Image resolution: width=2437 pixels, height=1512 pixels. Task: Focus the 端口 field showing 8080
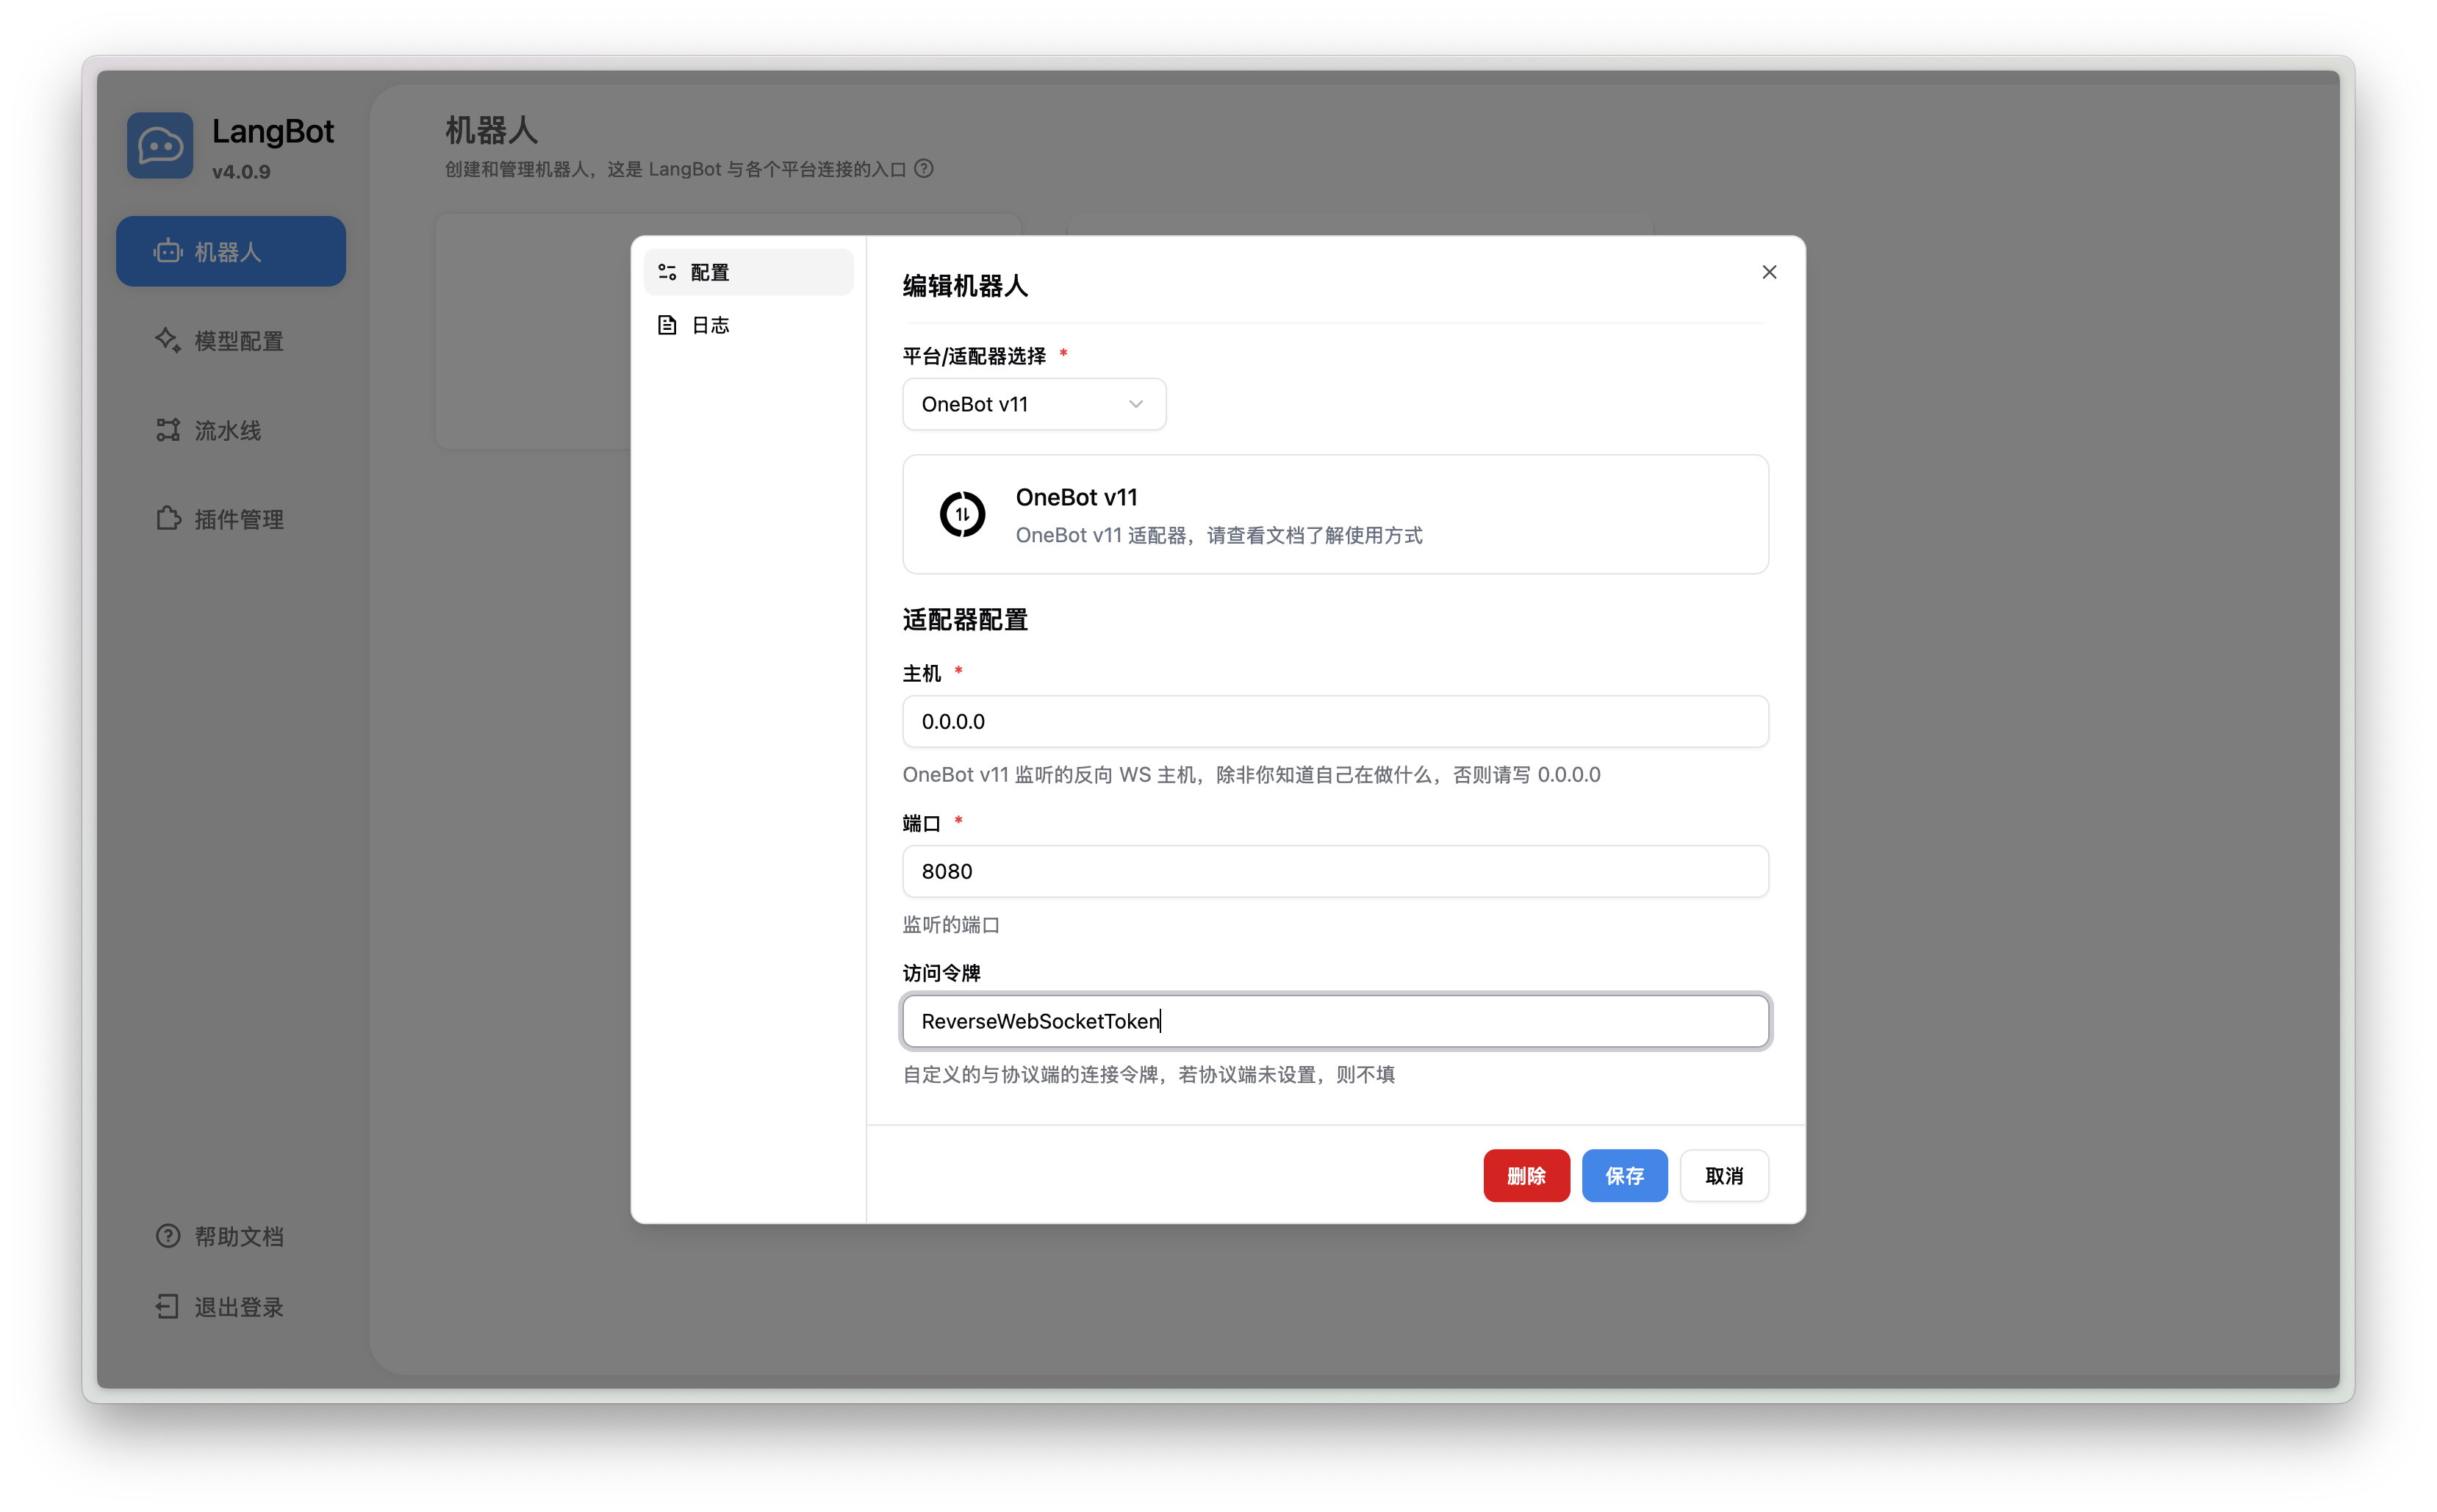tap(1334, 871)
